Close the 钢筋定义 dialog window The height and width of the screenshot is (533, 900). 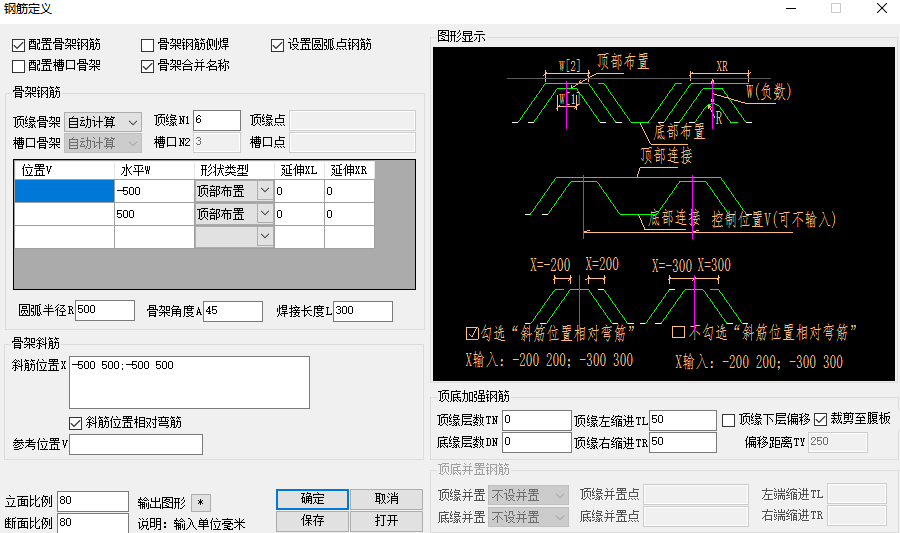tap(882, 8)
